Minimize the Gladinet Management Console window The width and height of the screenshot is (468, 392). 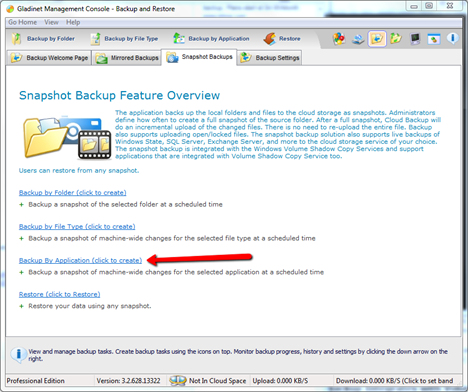pyautogui.click(x=414, y=6)
